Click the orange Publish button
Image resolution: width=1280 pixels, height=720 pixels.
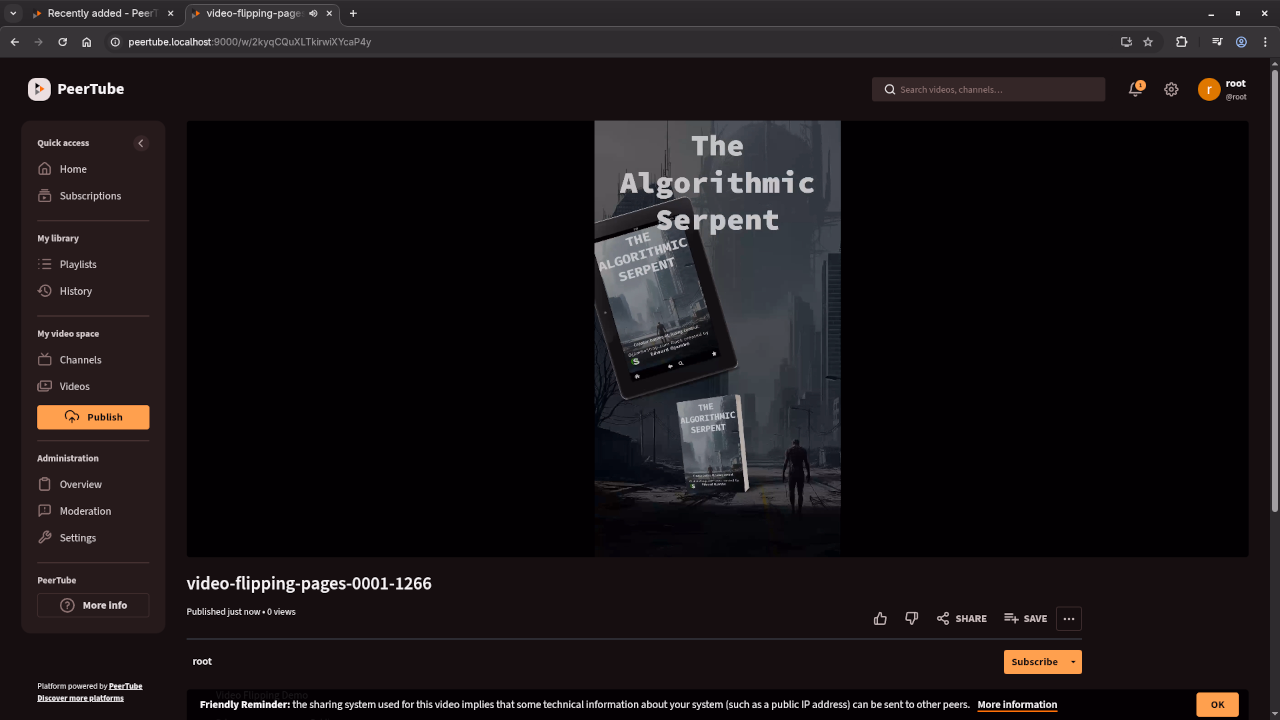pyautogui.click(x=93, y=417)
